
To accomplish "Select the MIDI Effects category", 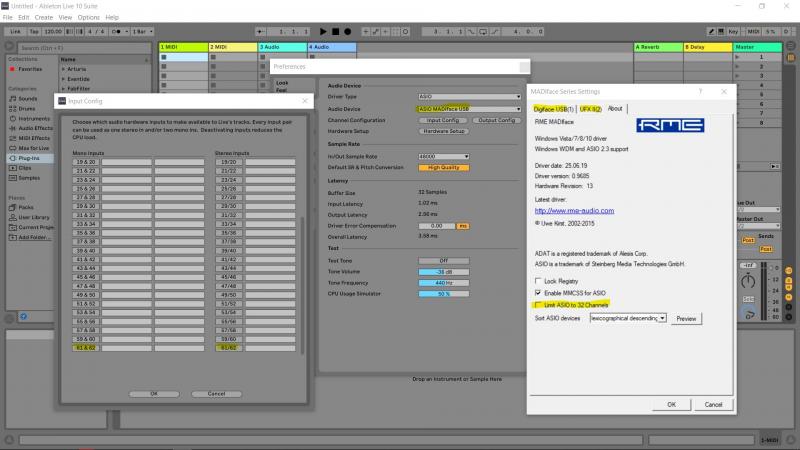I will coord(34,138).
